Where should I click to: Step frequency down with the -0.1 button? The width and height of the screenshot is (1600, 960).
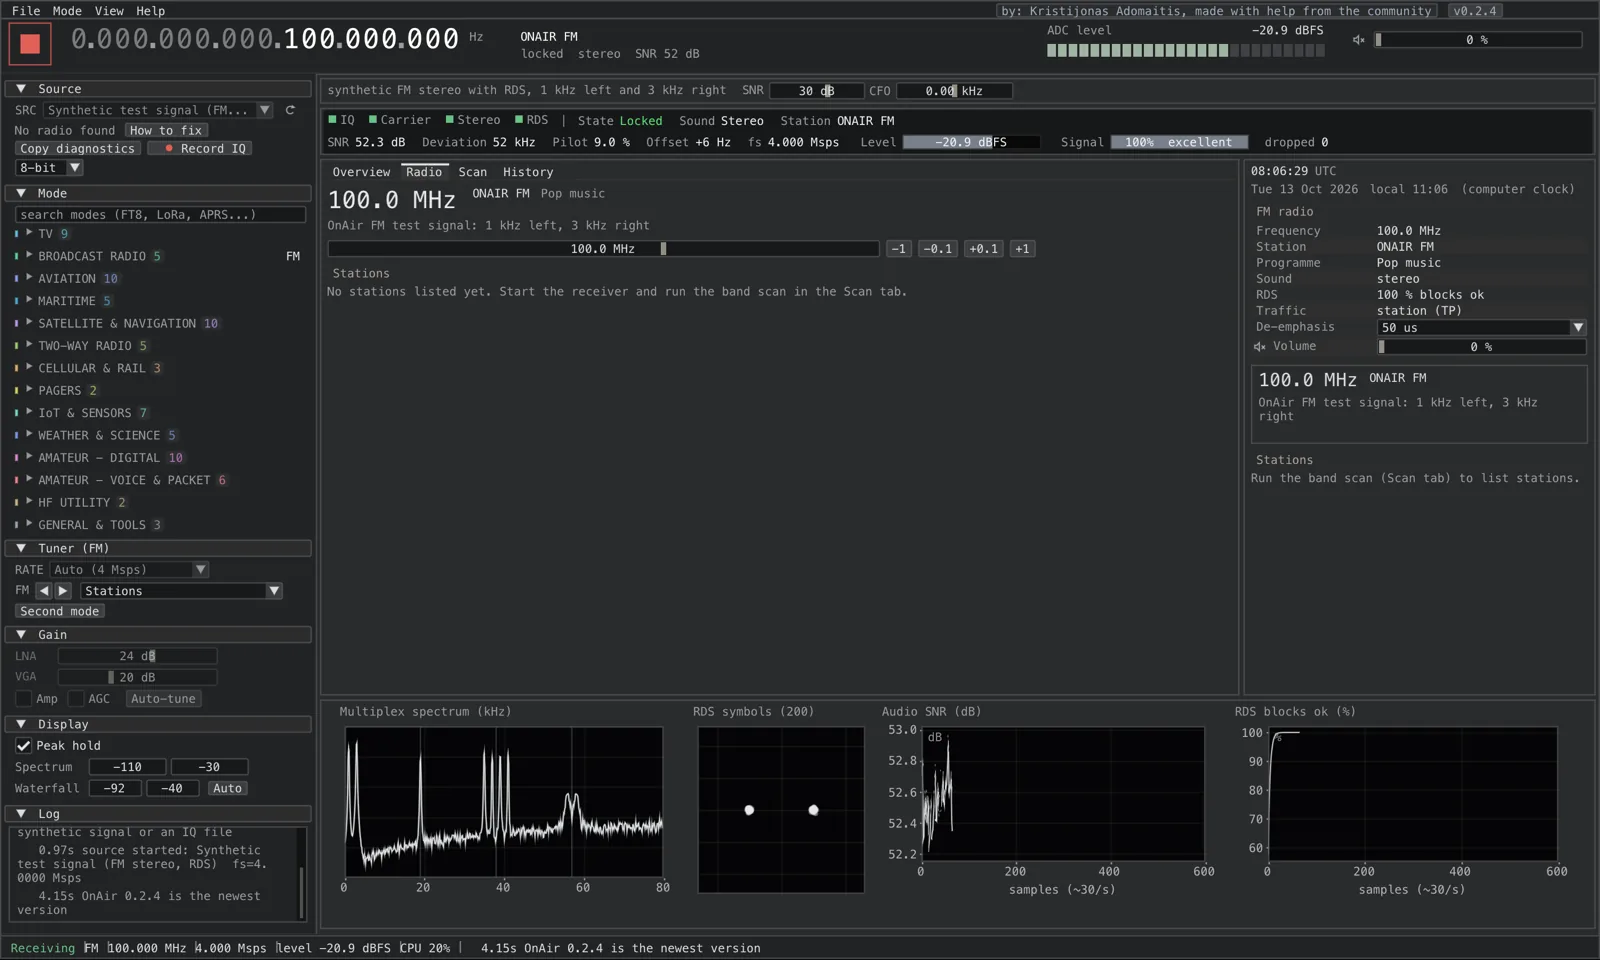[937, 249]
